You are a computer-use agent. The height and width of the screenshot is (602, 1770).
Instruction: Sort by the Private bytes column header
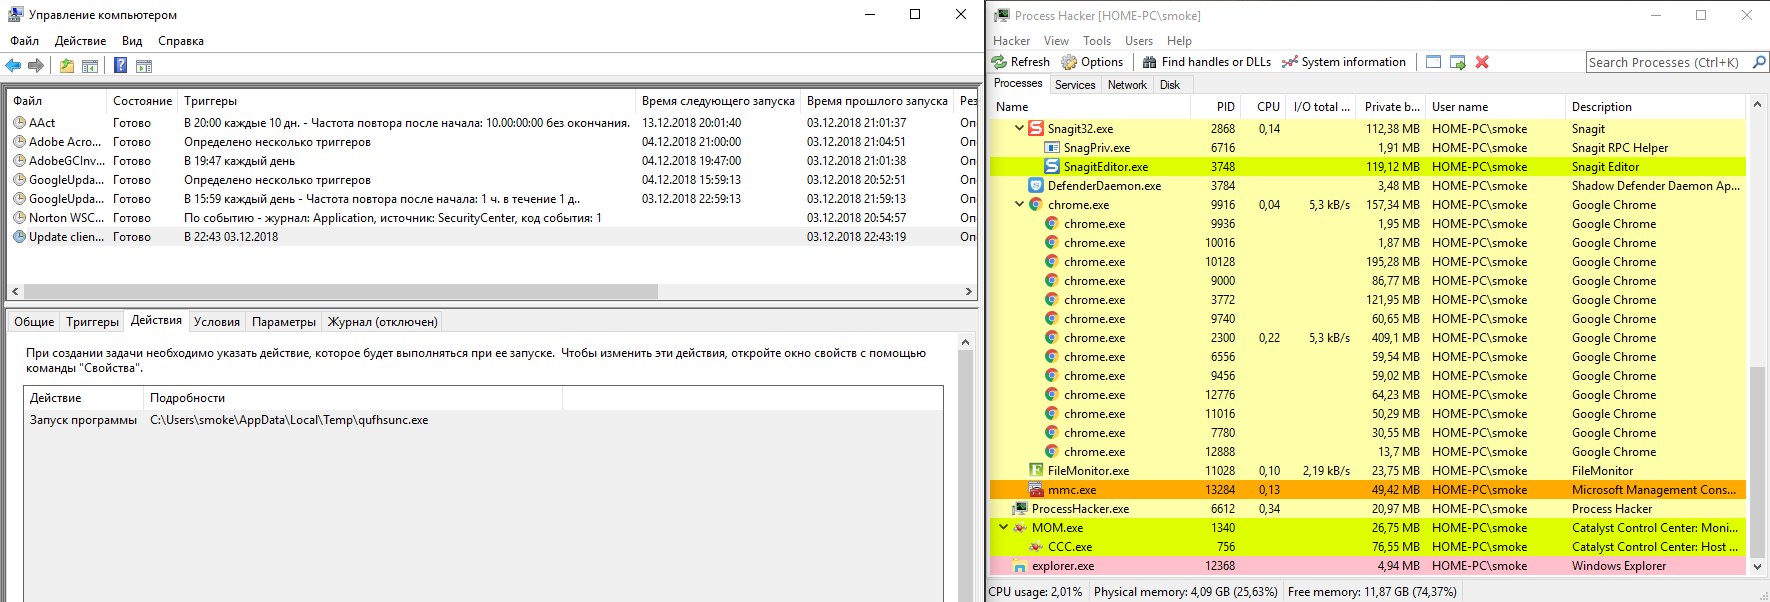pos(1392,107)
